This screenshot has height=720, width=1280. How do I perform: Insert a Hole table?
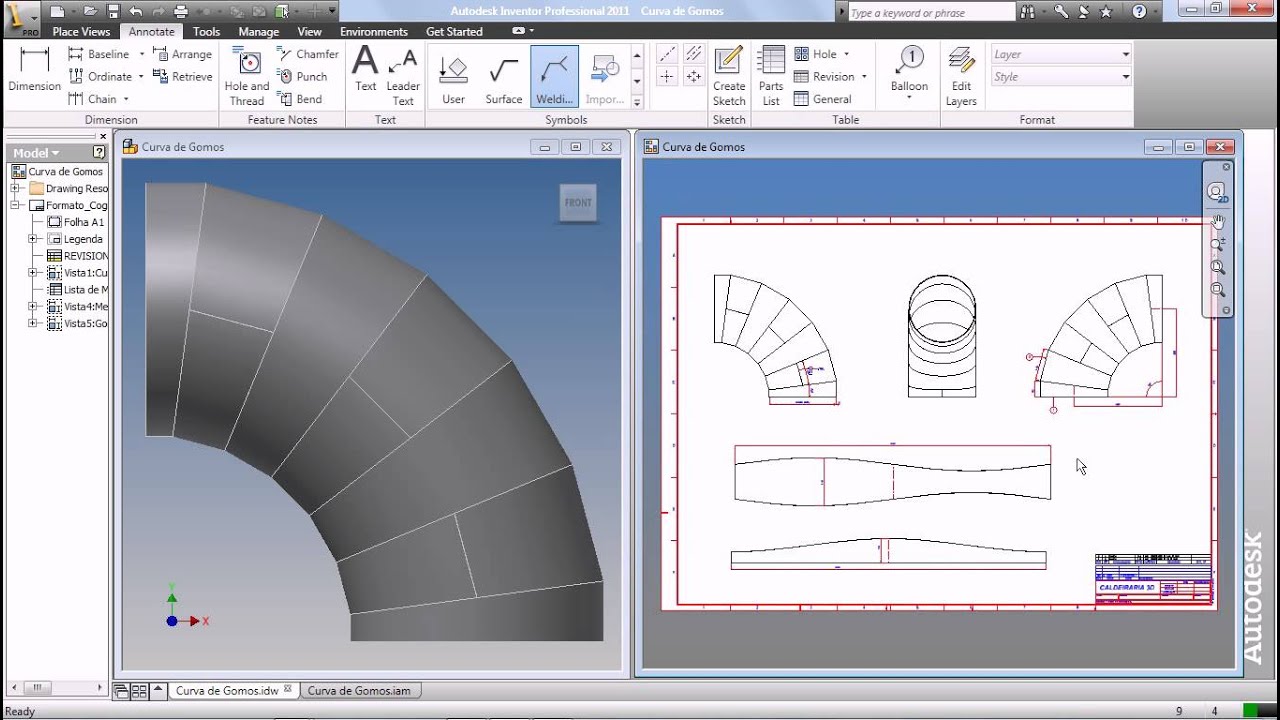(816, 54)
